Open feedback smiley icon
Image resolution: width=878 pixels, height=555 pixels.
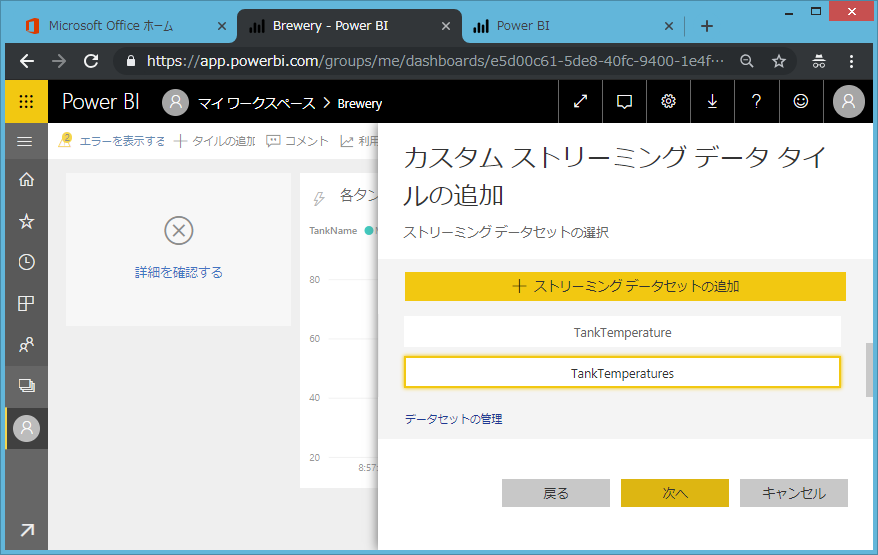click(801, 101)
